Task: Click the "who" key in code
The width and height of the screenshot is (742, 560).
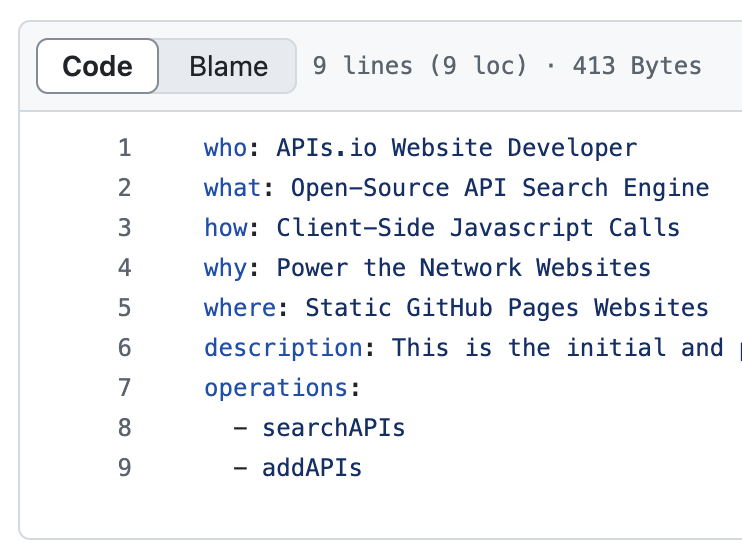Action: coord(225,148)
